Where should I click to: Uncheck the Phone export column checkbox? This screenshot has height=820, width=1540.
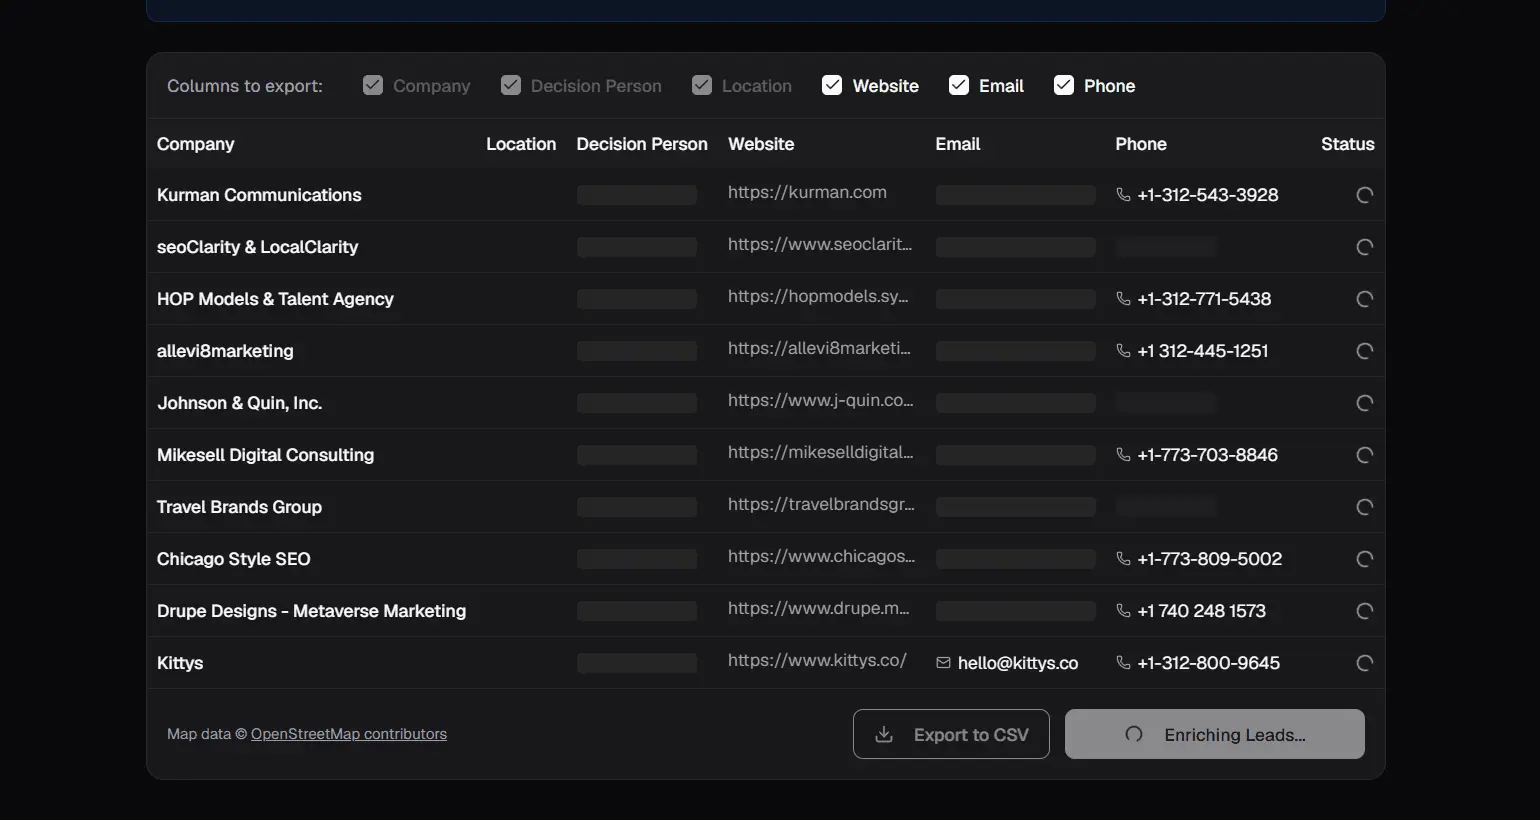(1064, 85)
